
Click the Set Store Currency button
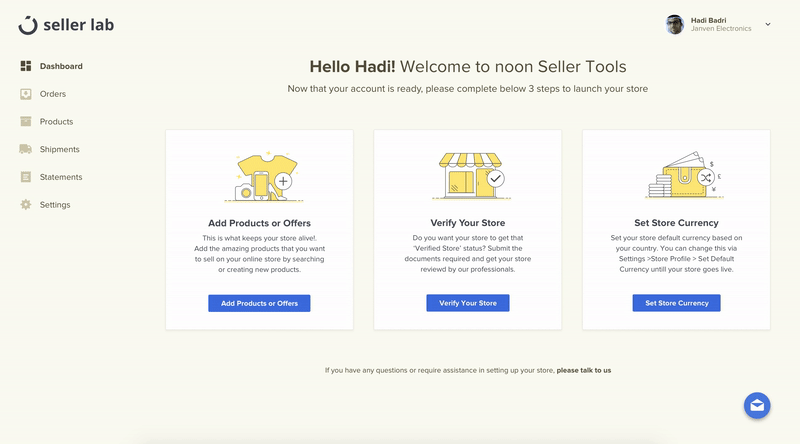click(677, 303)
